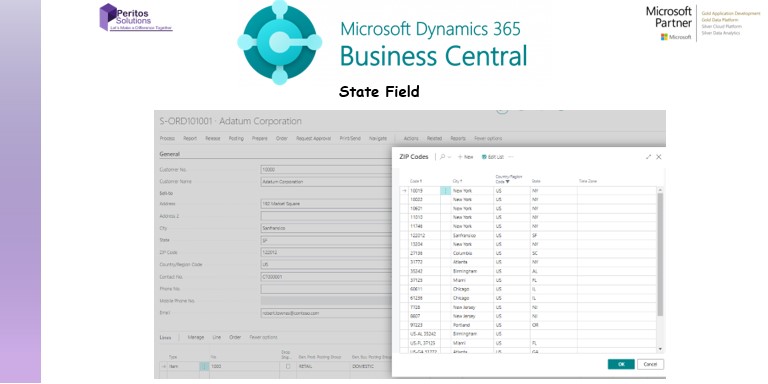Open the Report menu in sales order
The image size is (768, 384).
tap(190, 139)
